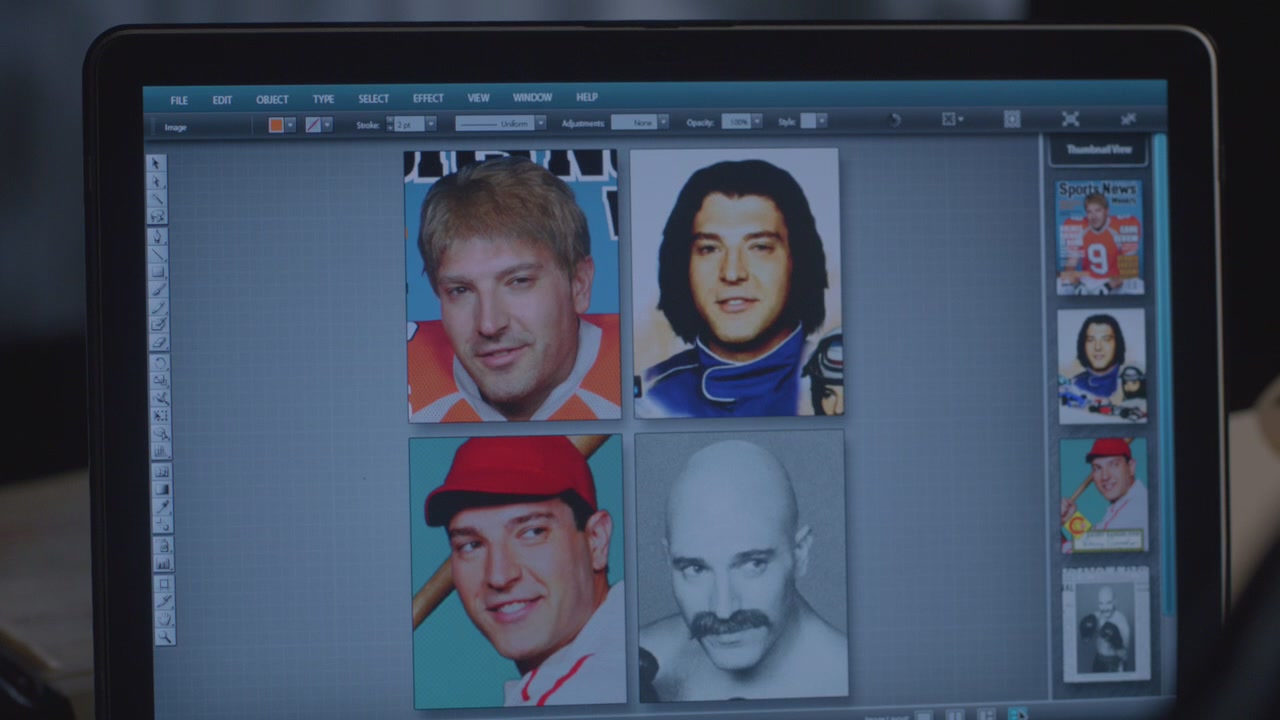
Task: Click the stroke swatch with red slash
Action: click(313, 125)
